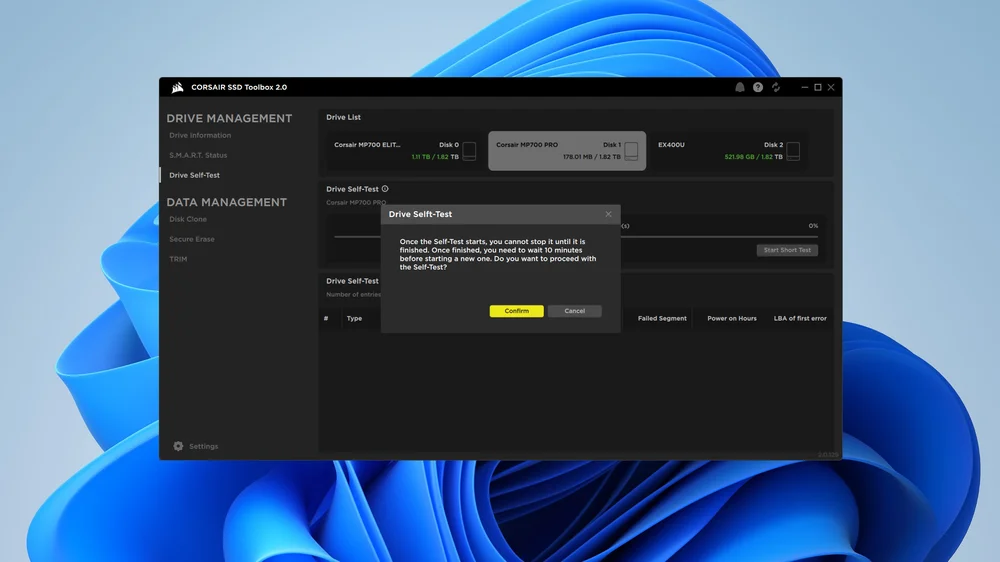The height and width of the screenshot is (562, 1000).
Task: Maximize the Corsair SSD Toolbox window
Action: [x=818, y=87]
